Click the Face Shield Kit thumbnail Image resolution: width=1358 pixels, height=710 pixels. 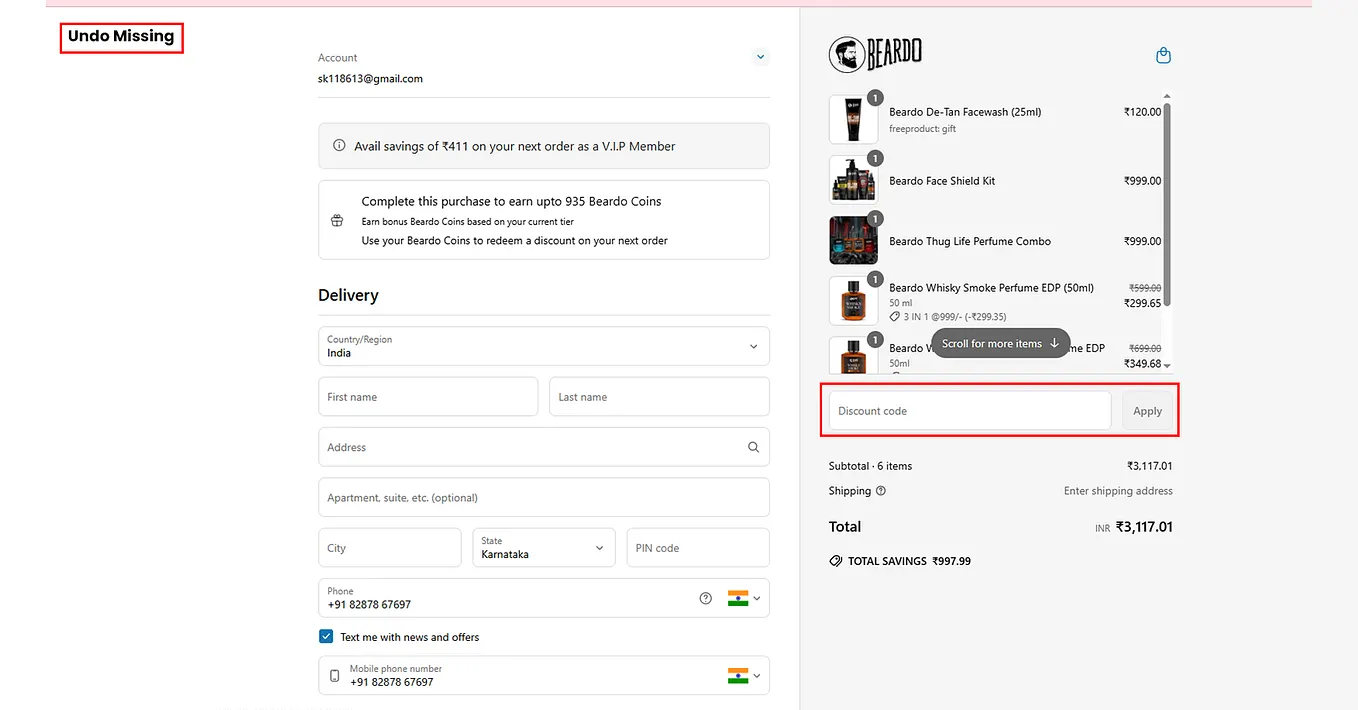click(853, 180)
